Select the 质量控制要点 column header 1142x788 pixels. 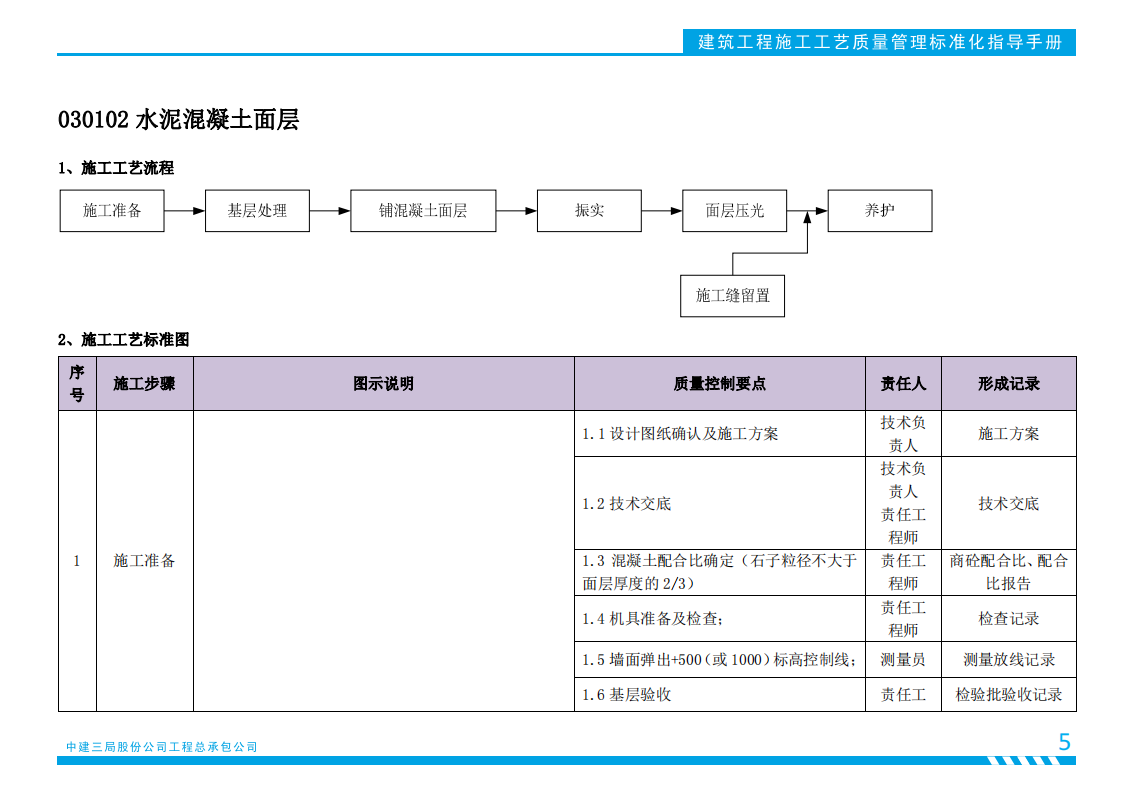tap(721, 383)
